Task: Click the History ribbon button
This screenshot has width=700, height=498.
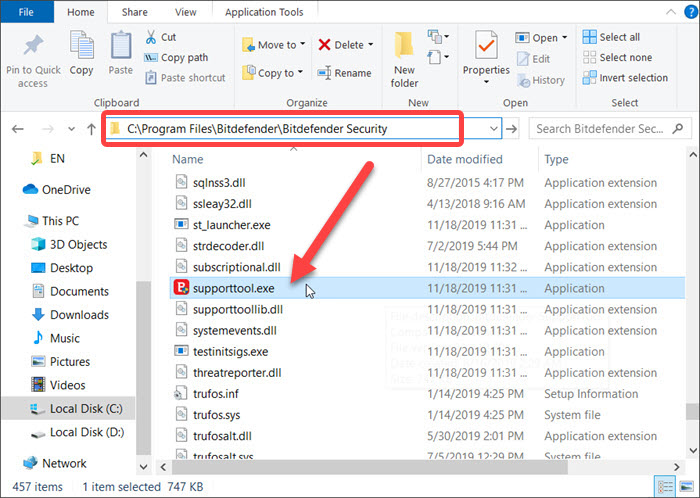Action: coord(541,80)
